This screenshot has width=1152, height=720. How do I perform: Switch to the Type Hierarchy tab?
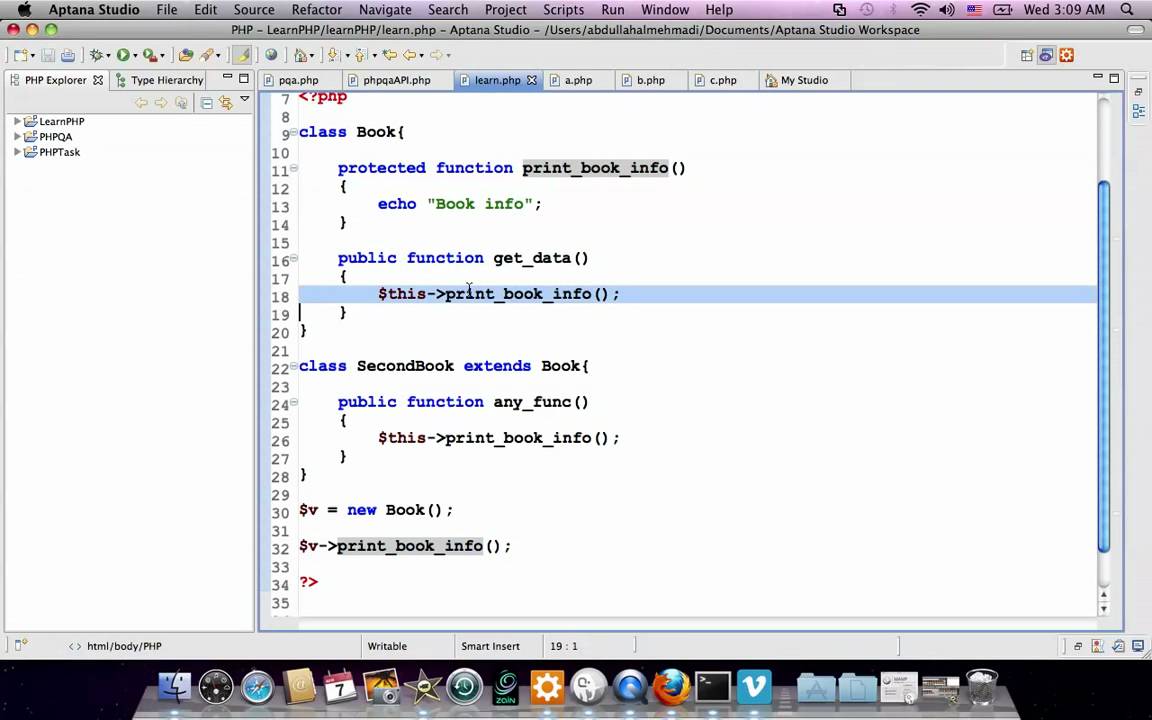(x=159, y=80)
